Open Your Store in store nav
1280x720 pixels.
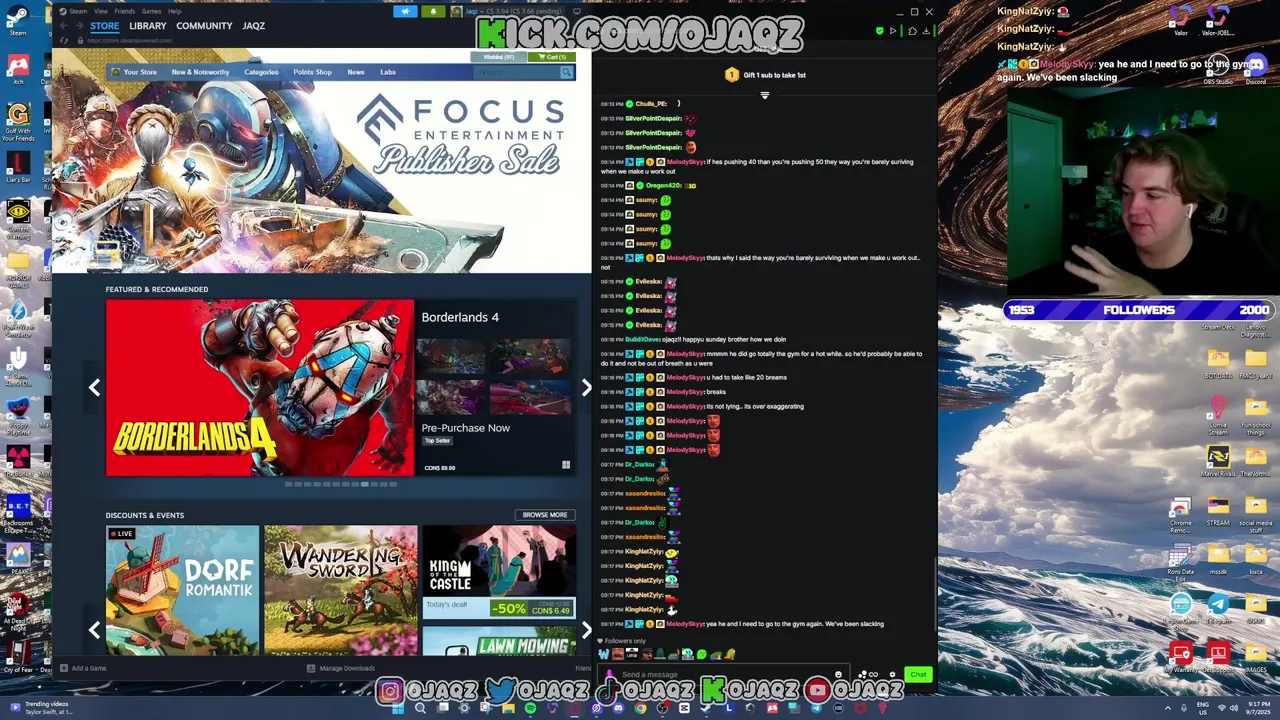(140, 72)
